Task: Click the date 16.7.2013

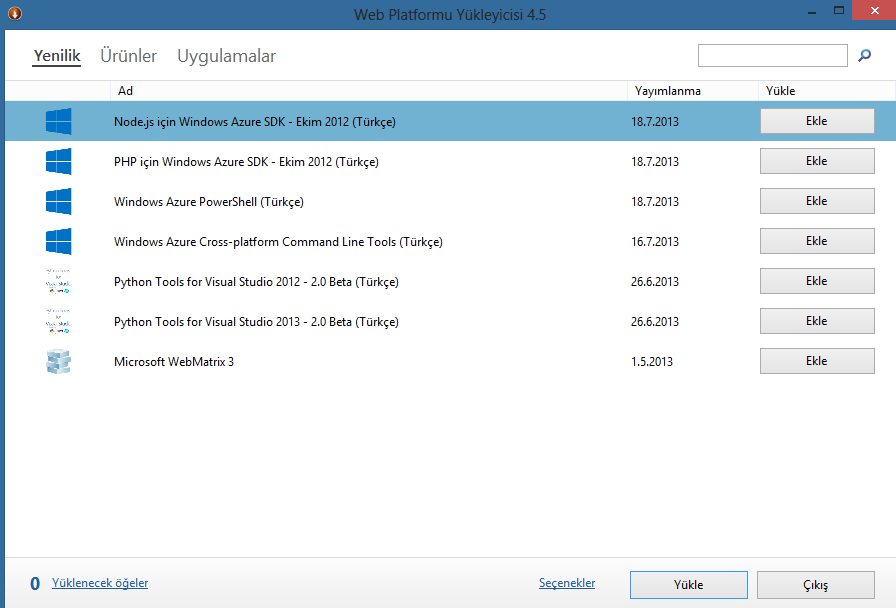Action: click(655, 242)
